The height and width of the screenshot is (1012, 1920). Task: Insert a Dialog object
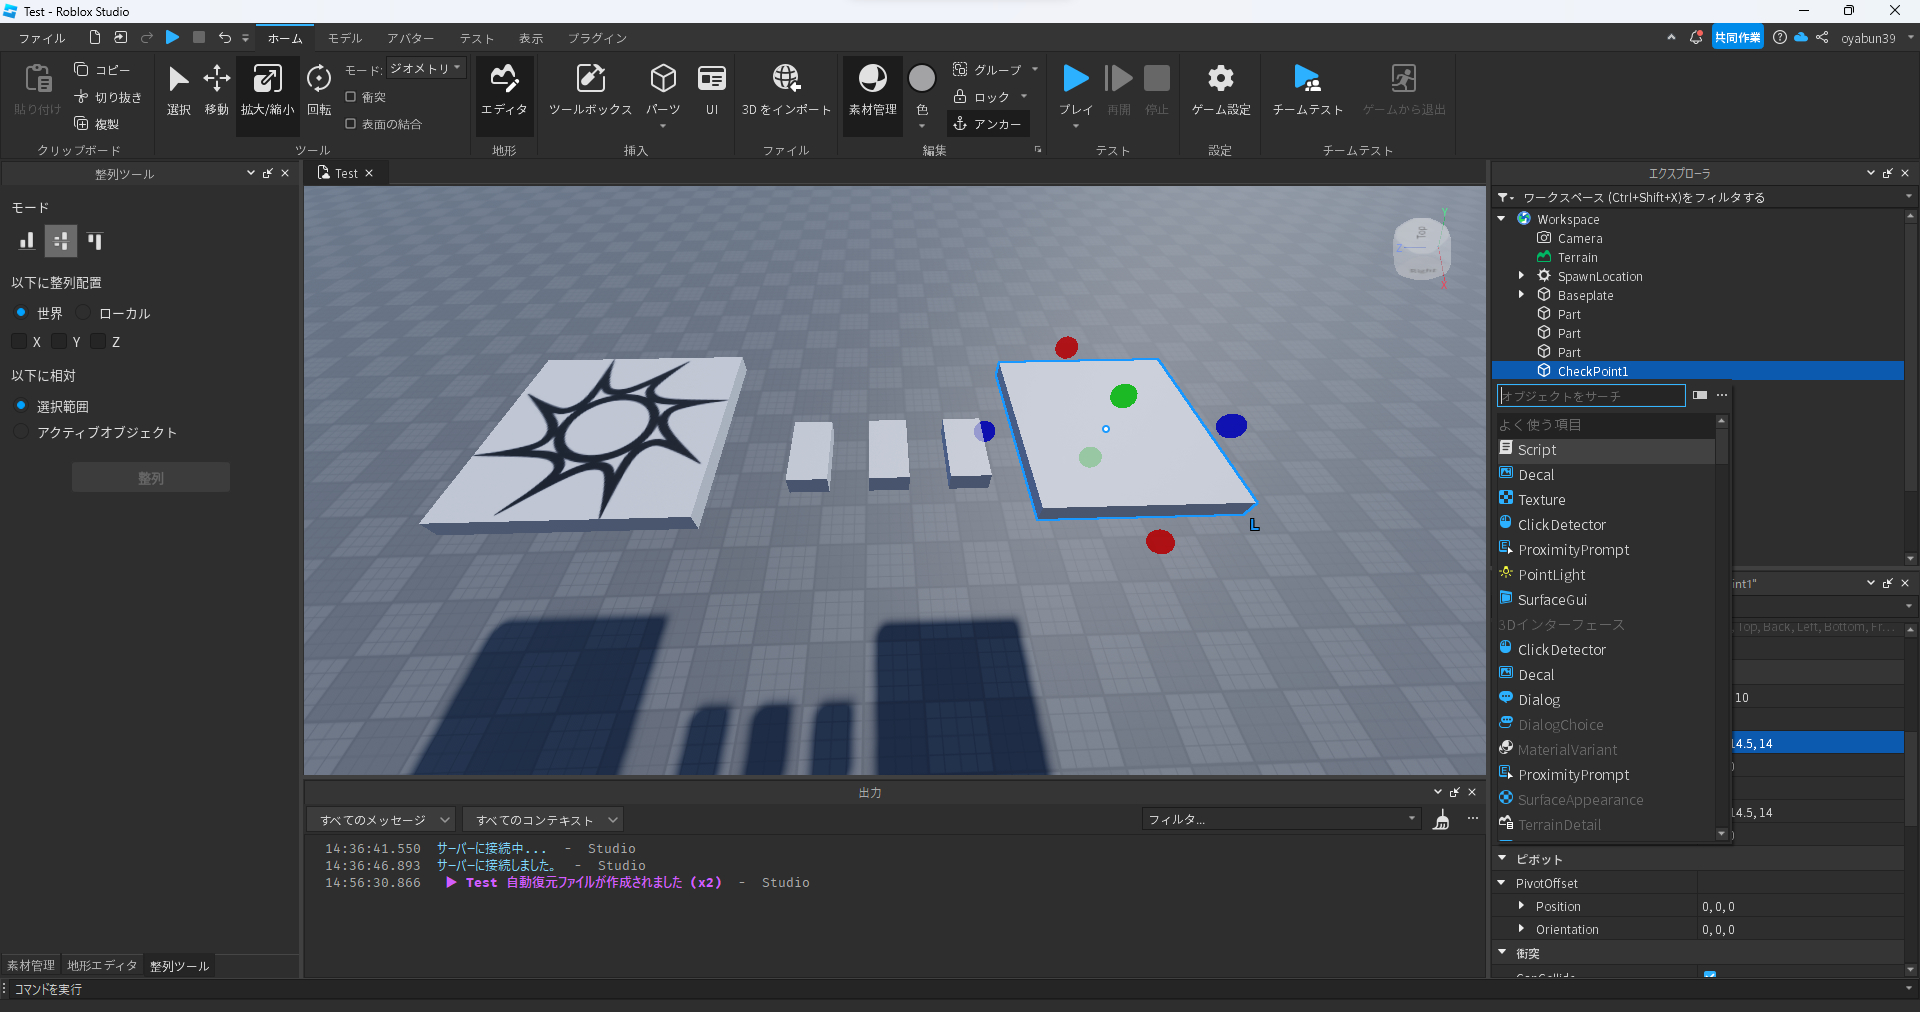coord(1606,700)
